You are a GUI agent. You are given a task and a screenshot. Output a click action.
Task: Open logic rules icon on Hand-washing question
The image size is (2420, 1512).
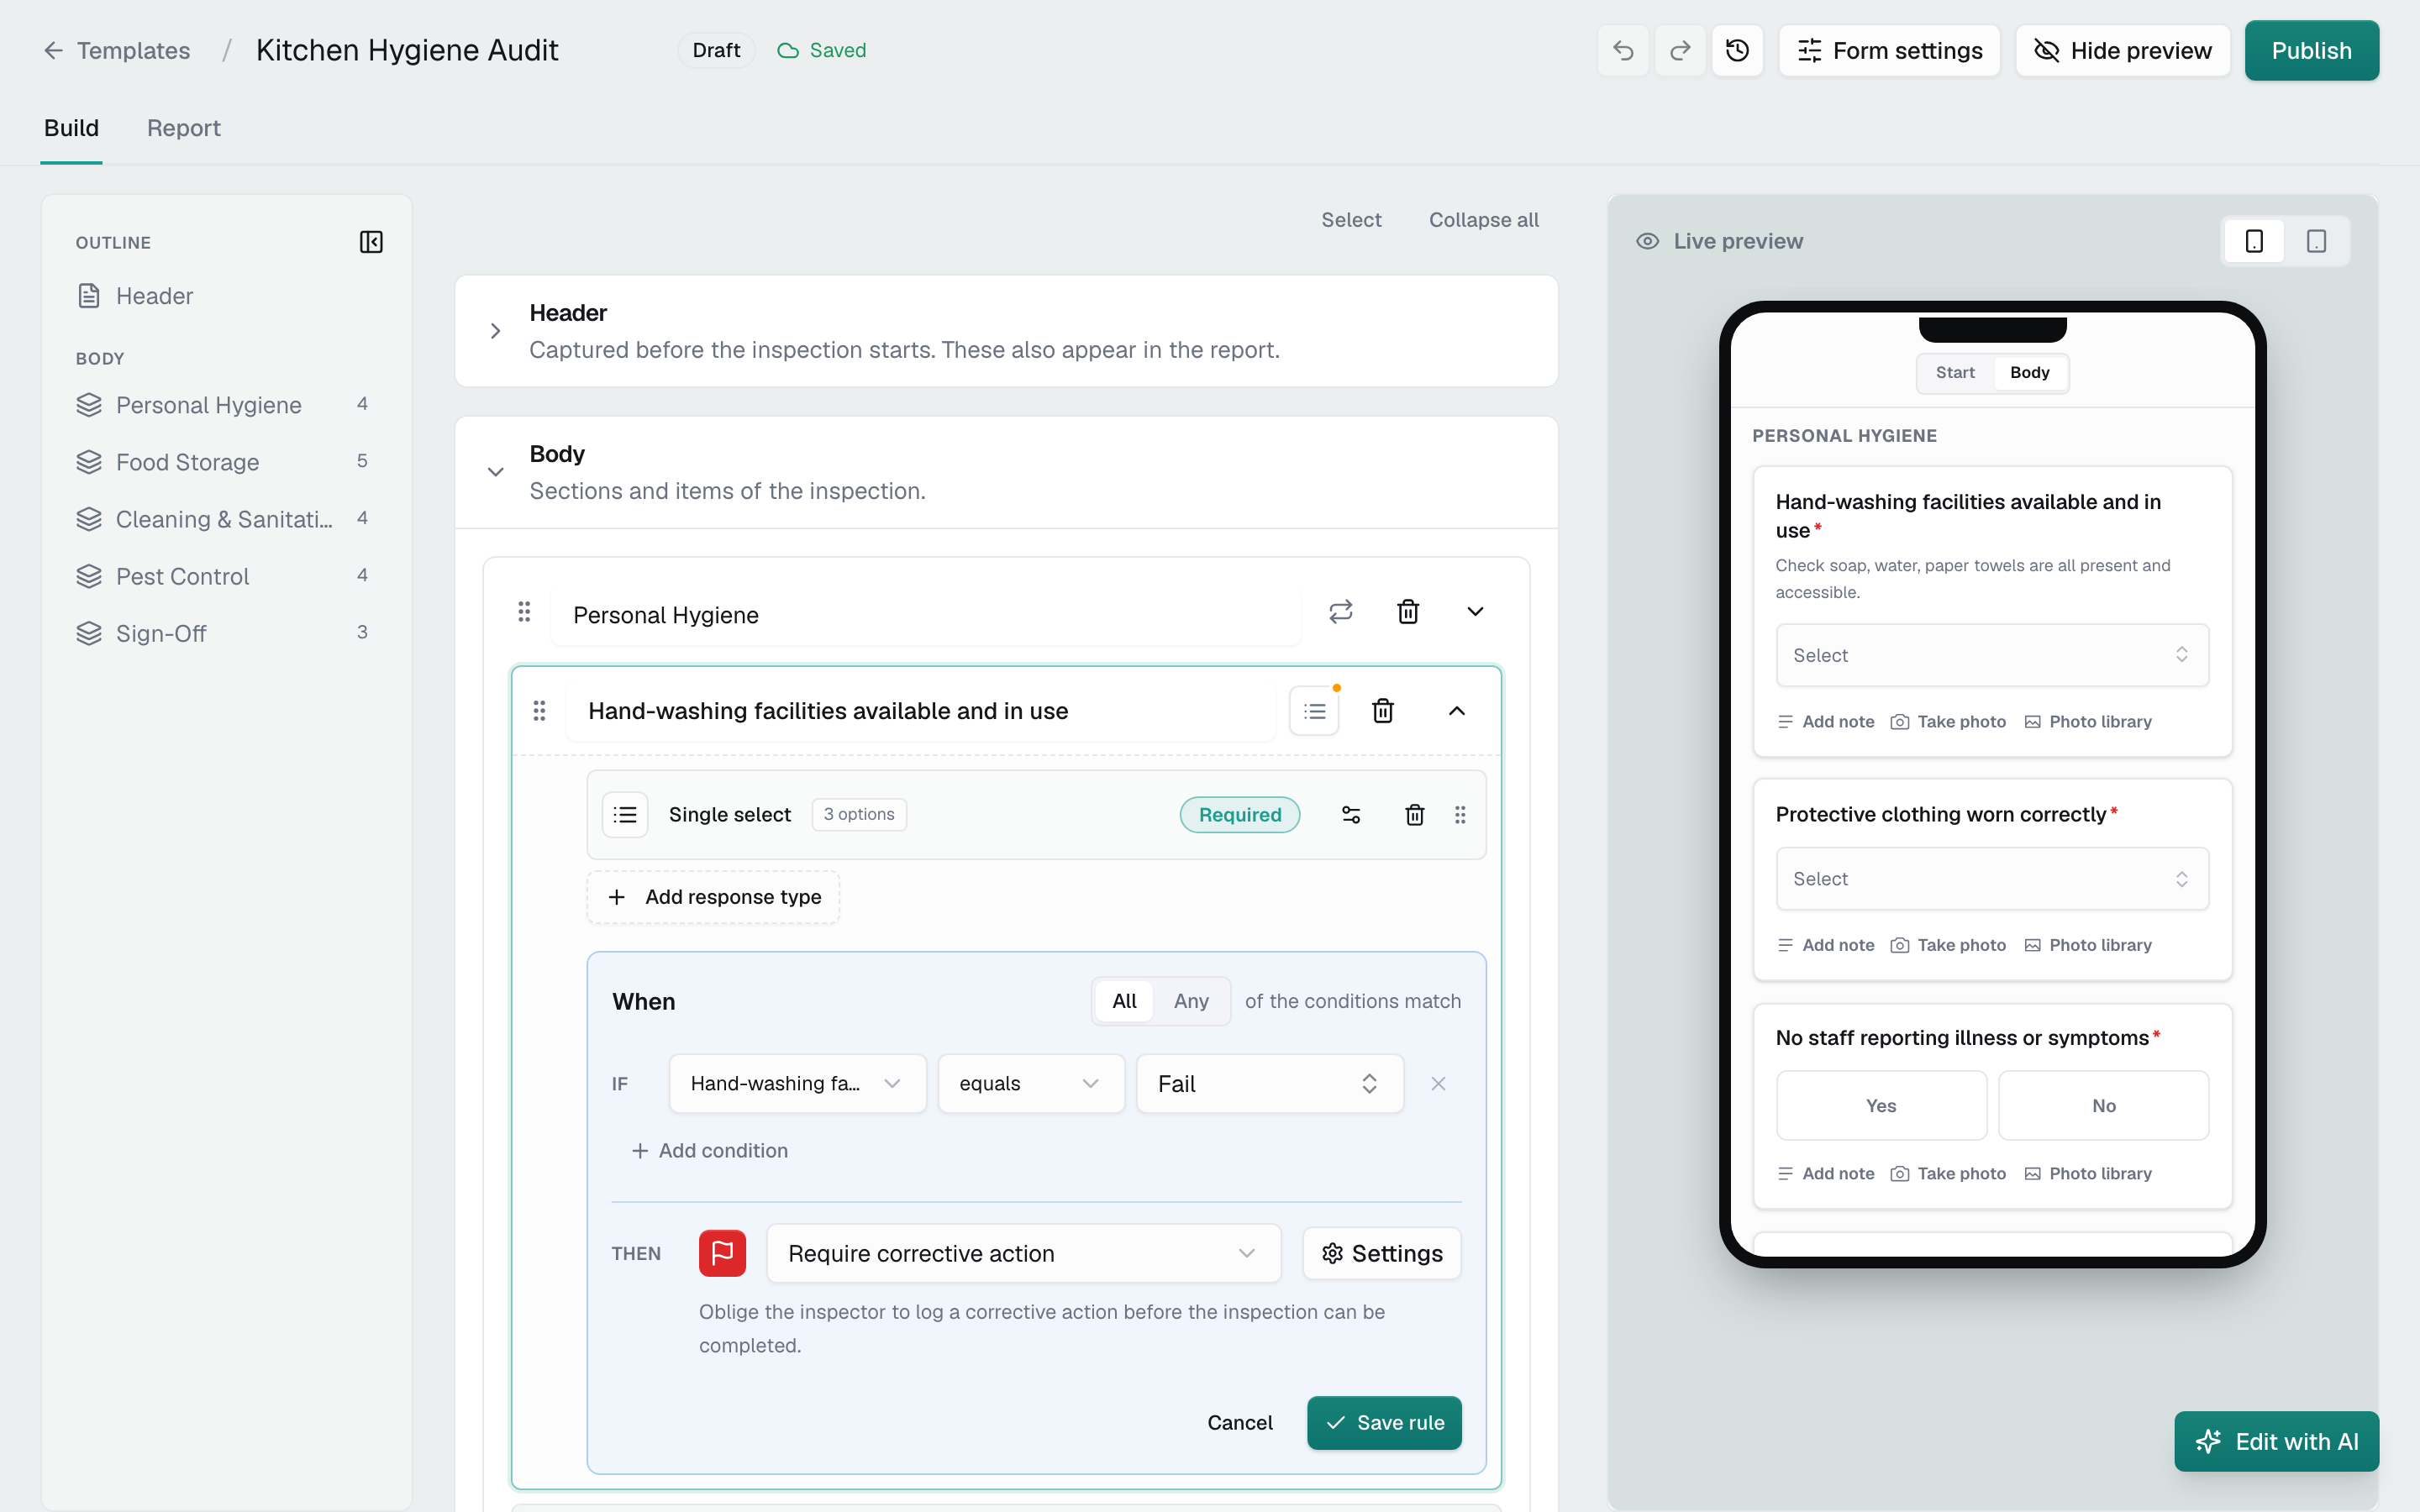1314,711
